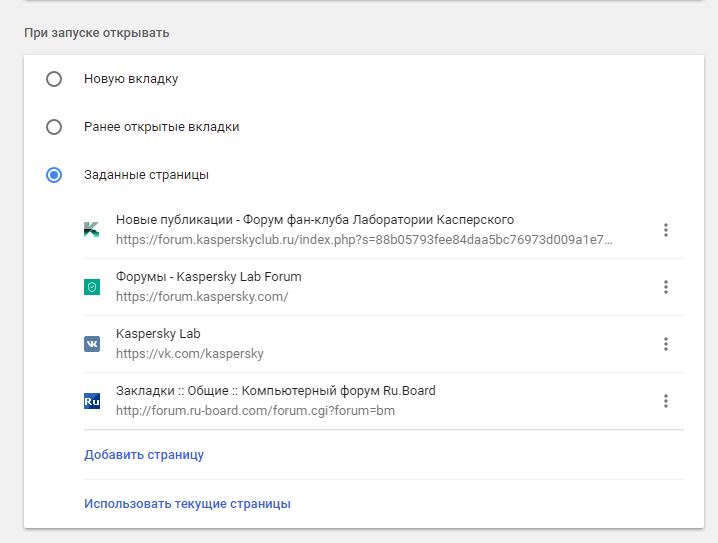
Task: Click the "Новые публикации" Kaspersky club page title
Action: [315, 220]
